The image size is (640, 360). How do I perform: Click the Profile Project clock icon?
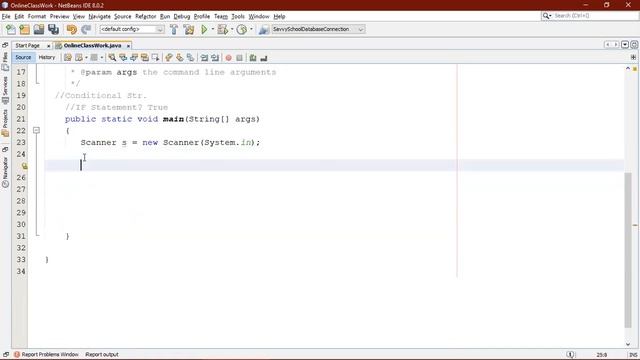coord(242,29)
